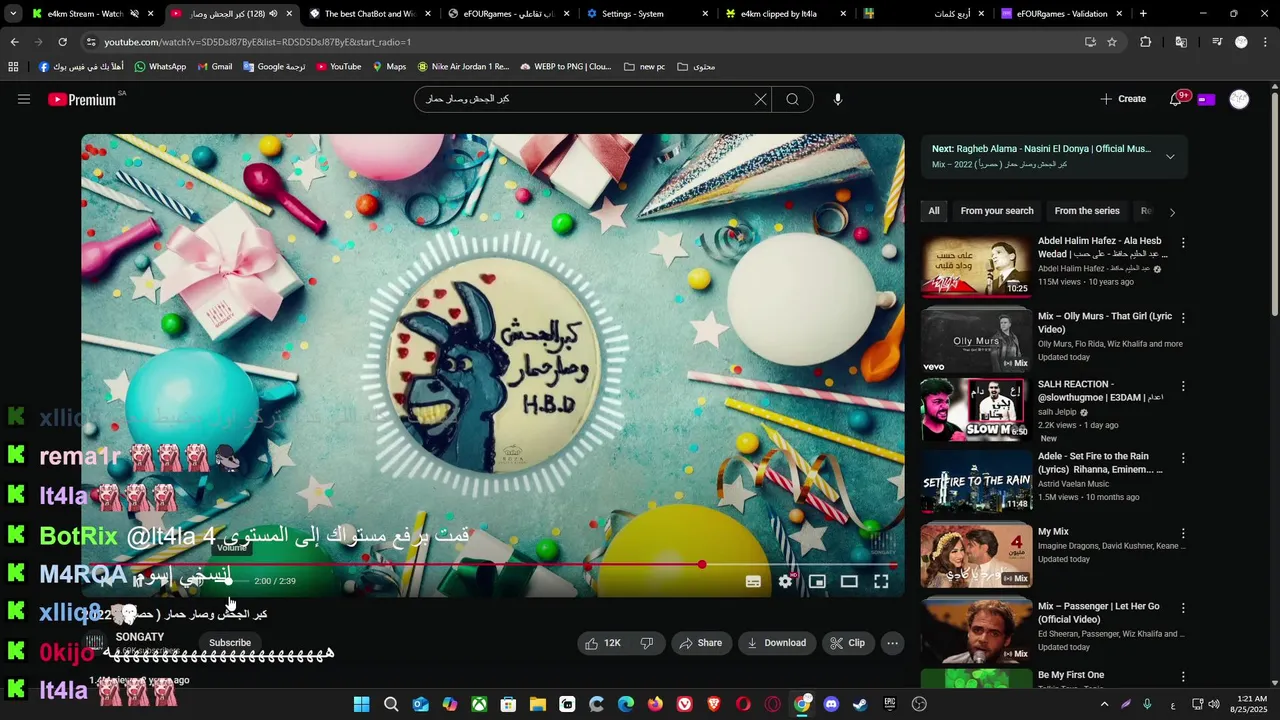This screenshot has width=1280, height=720.
Task: Select From your search chip
Action: point(997,211)
